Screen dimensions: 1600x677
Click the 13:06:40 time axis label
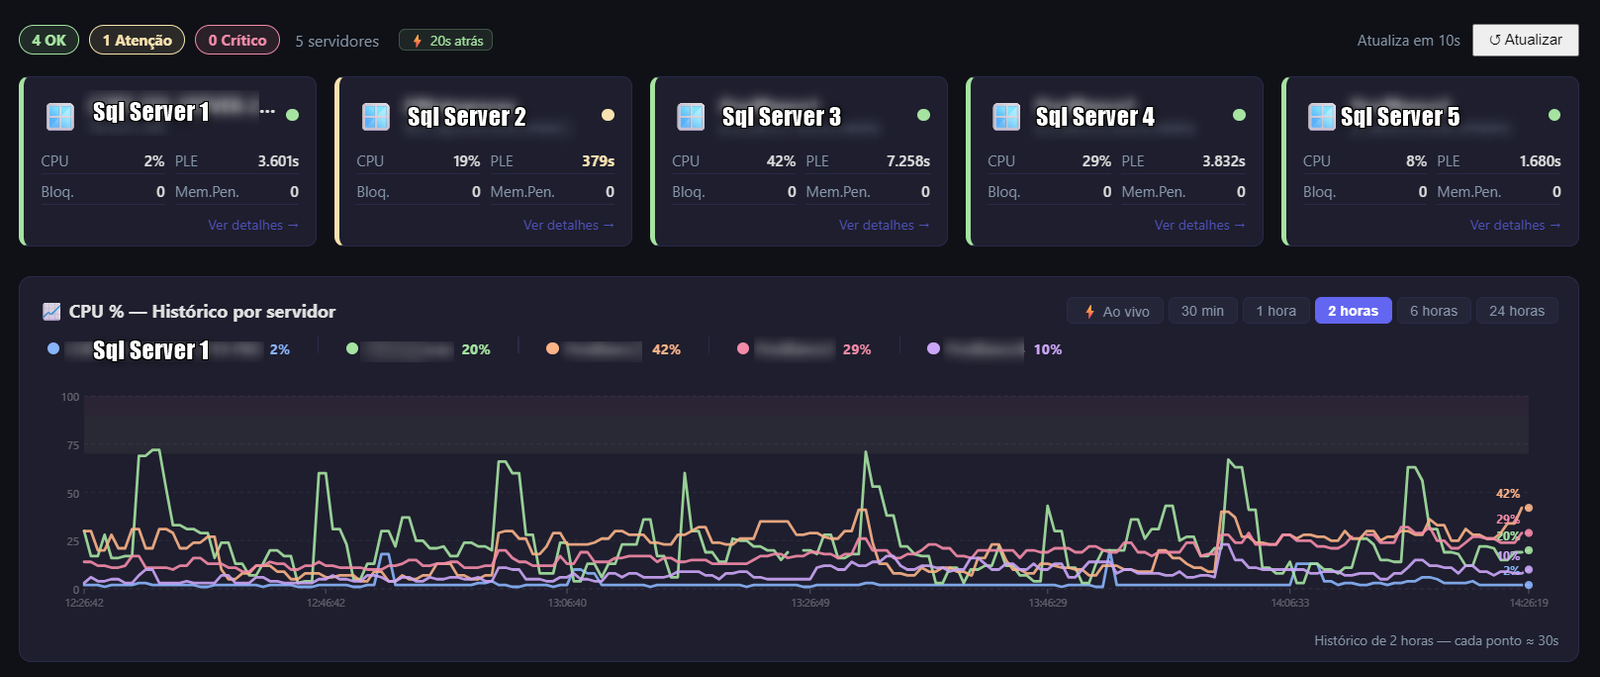(567, 603)
